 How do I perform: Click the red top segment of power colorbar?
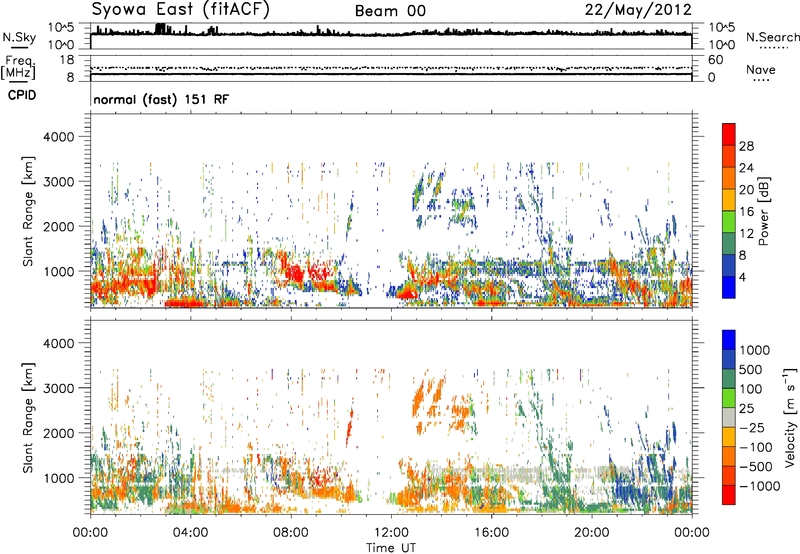click(x=729, y=134)
